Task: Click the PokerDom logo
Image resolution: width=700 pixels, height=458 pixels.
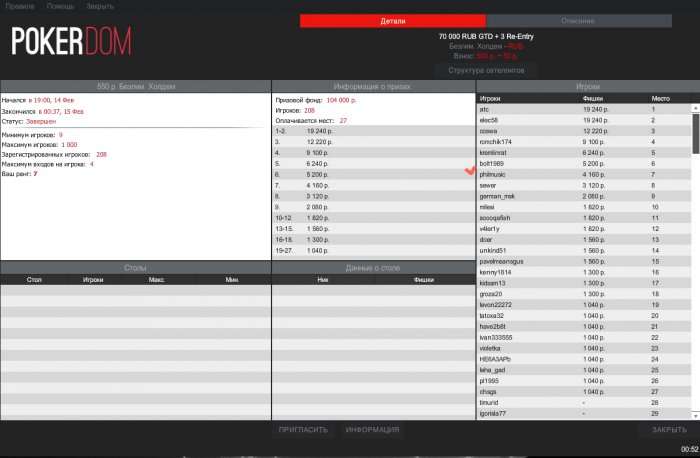Action: pos(71,41)
